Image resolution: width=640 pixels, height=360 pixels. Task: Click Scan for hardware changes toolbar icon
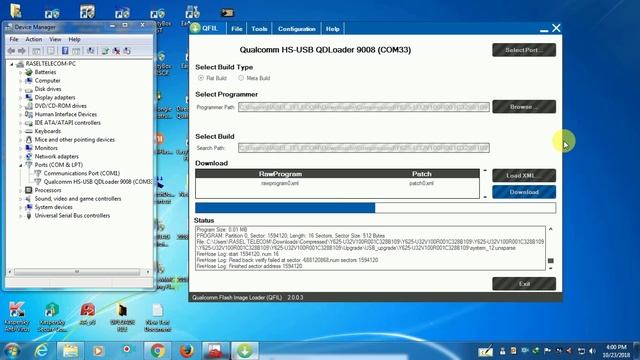tap(90, 51)
